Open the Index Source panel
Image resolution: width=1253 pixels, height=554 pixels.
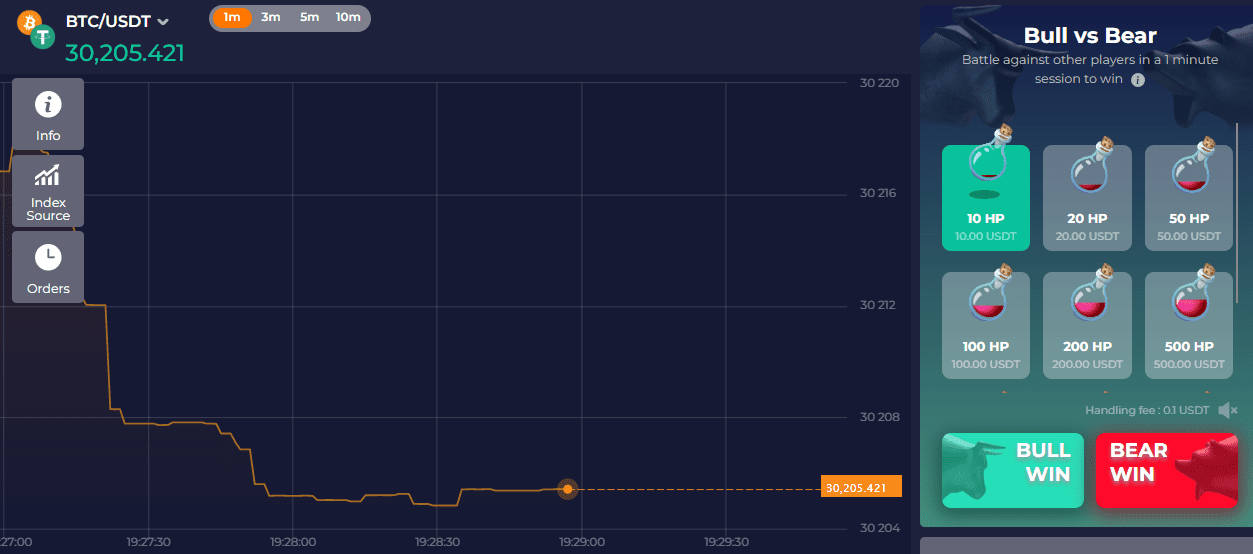point(48,191)
